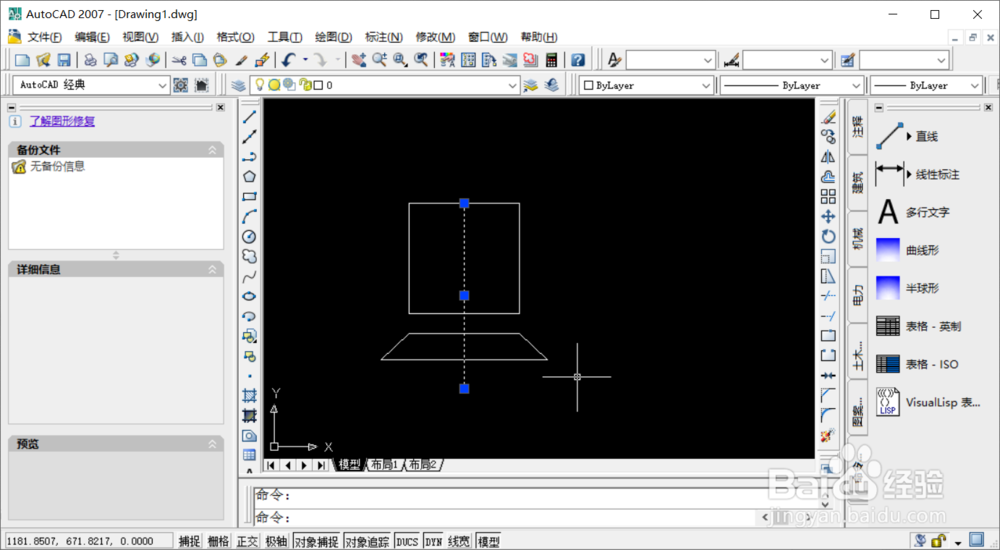Select the Array modify tool
This screenshot has width=1000, height=550.
(828, 197)
